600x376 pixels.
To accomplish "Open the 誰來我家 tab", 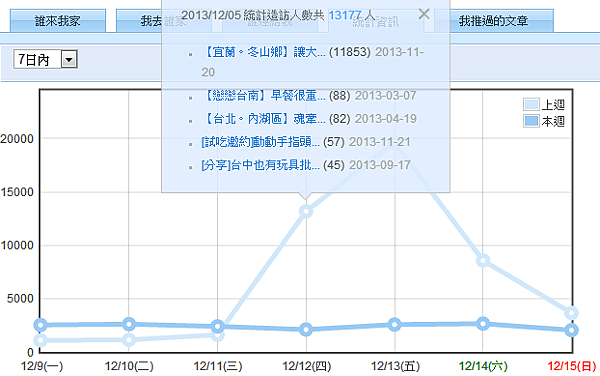I will (x=57, y=21).
